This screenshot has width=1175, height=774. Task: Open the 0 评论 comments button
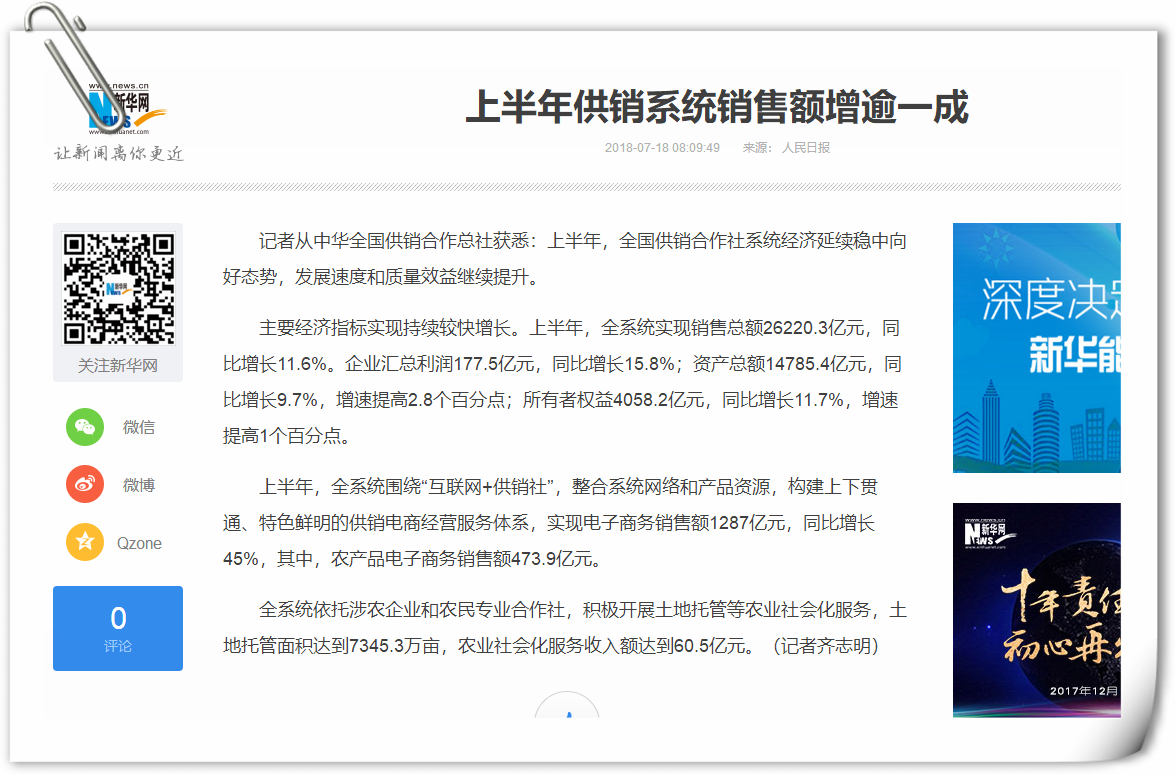pos(118,628)
